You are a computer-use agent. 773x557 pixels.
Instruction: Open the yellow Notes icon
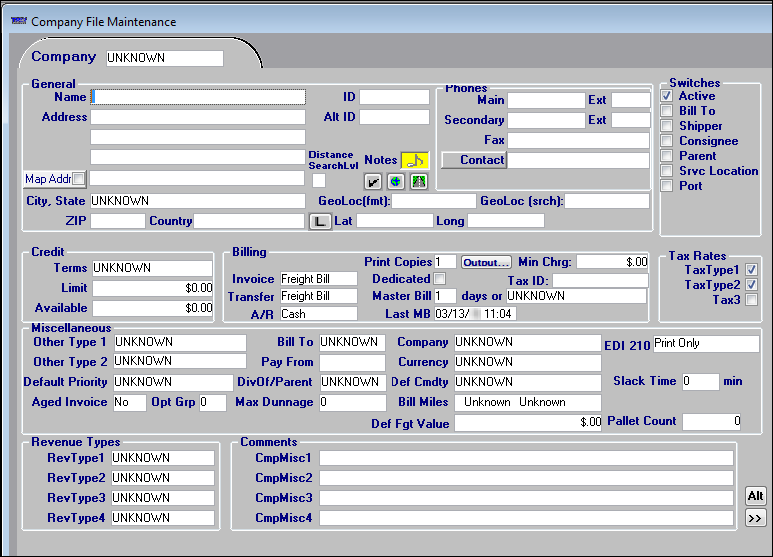414,160
